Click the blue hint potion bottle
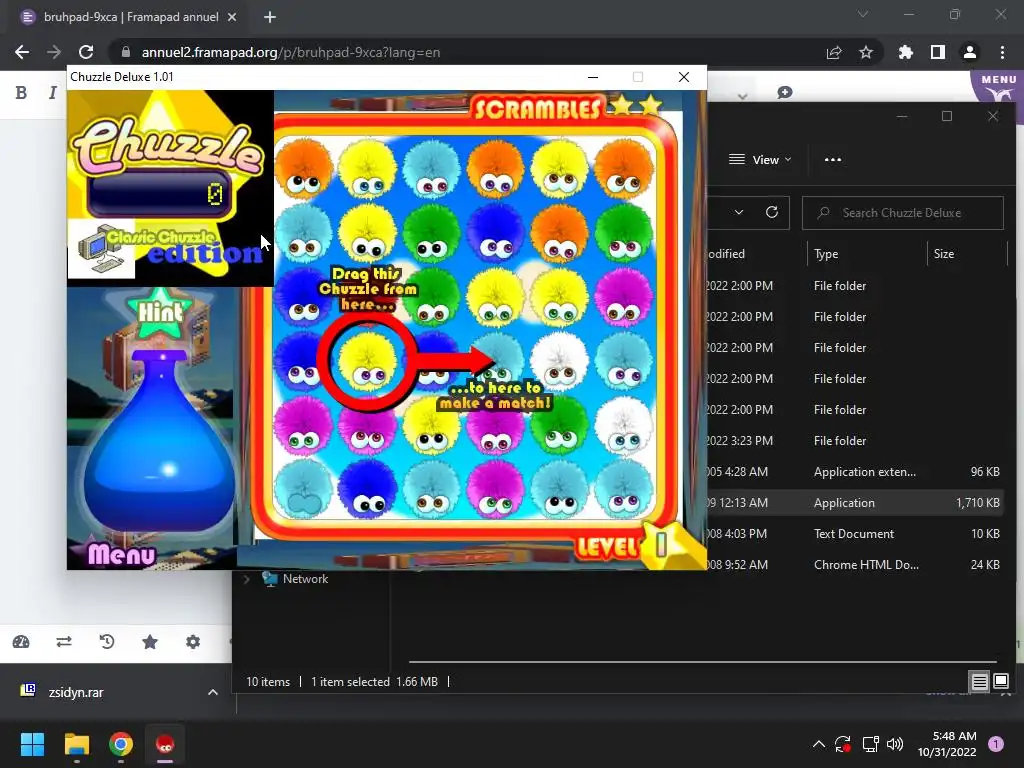This screenshot has width=1024, height=768. (159, 442)
